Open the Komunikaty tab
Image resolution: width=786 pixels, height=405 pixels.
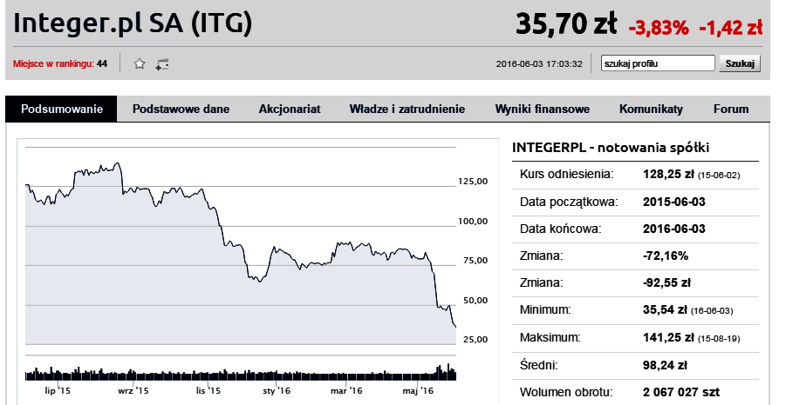coord(651,109)
